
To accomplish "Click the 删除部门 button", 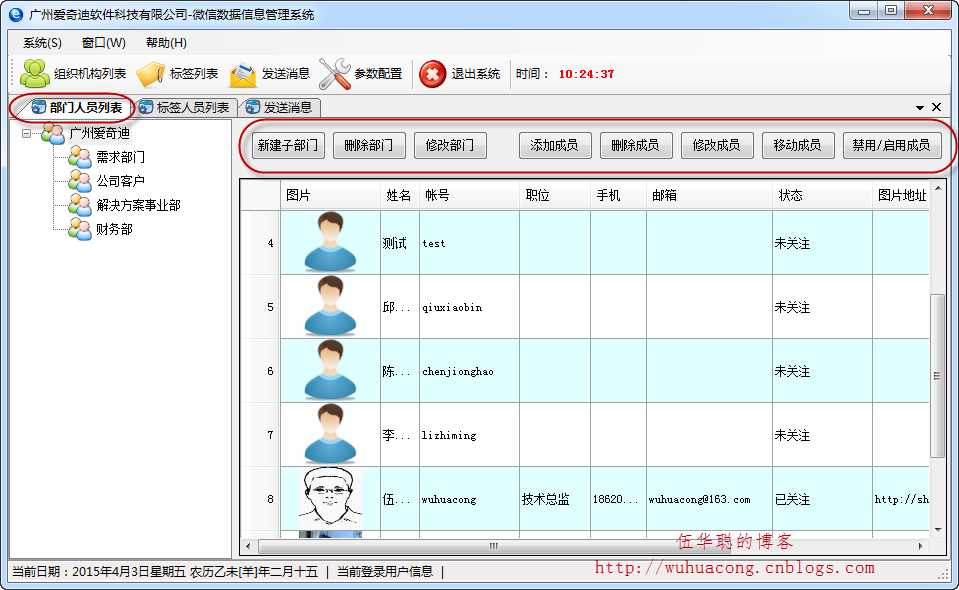I will click(369, 146).
